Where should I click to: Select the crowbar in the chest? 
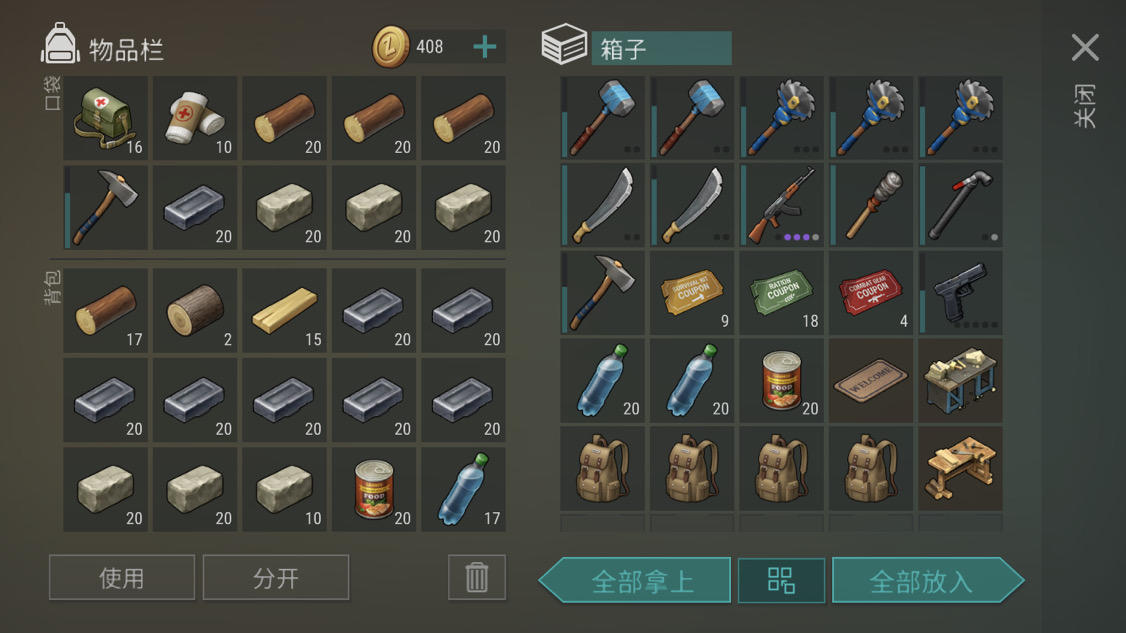pos(960,205)
